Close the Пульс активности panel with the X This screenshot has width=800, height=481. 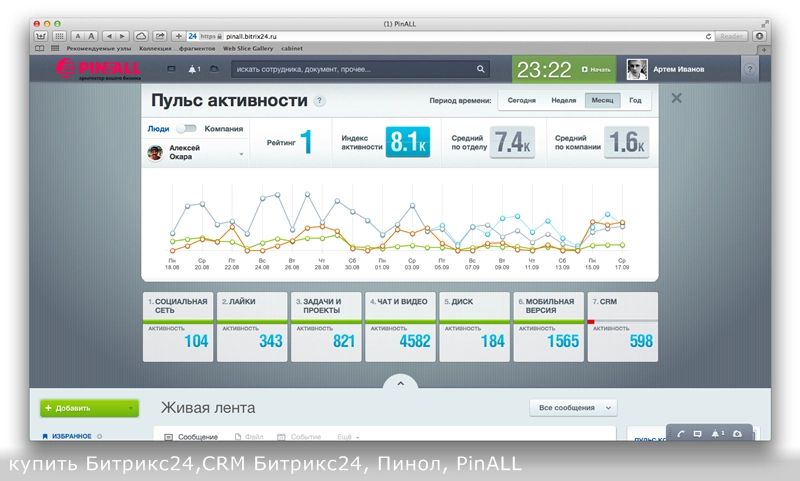(x=676, y=98)
